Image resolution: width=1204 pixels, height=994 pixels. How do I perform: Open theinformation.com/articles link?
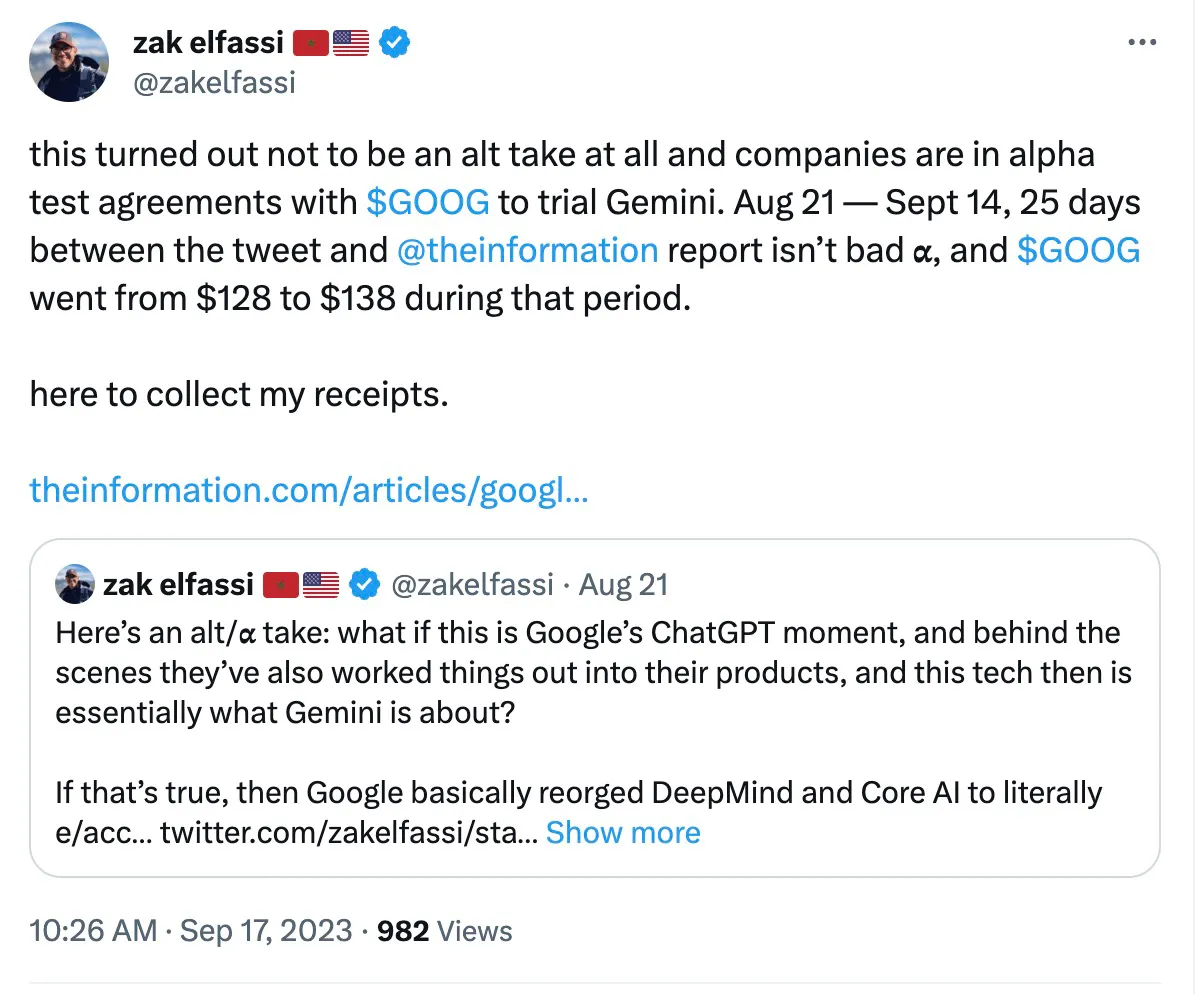pos(308,490)
